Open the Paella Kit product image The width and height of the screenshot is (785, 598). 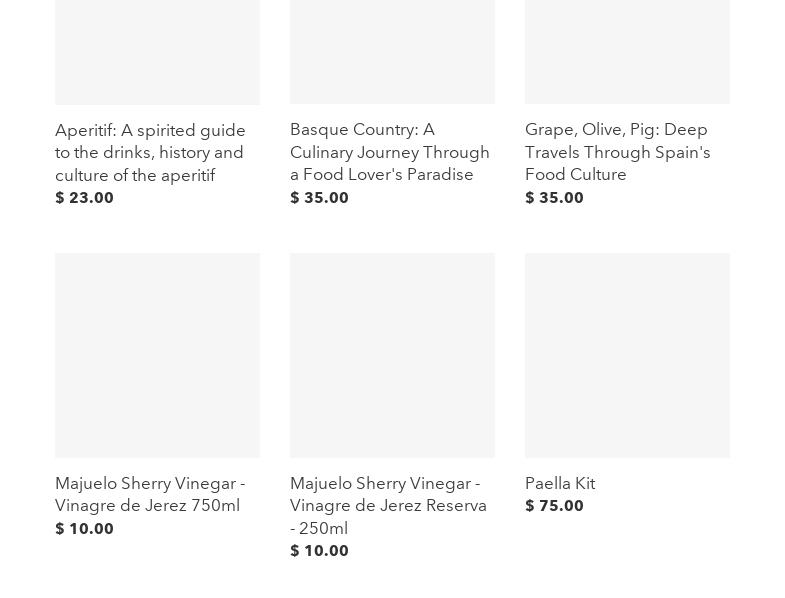click(x=627, y=355)
